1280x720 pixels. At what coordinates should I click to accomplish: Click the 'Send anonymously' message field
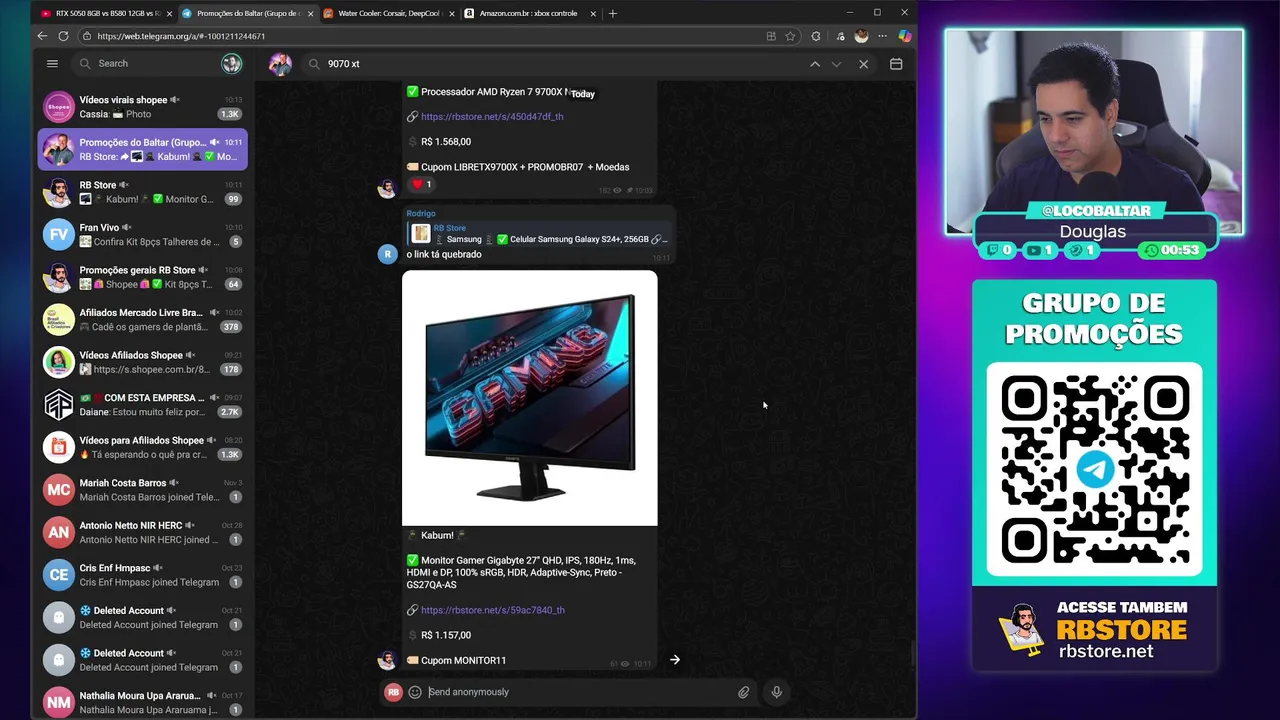tap(580, 692)
